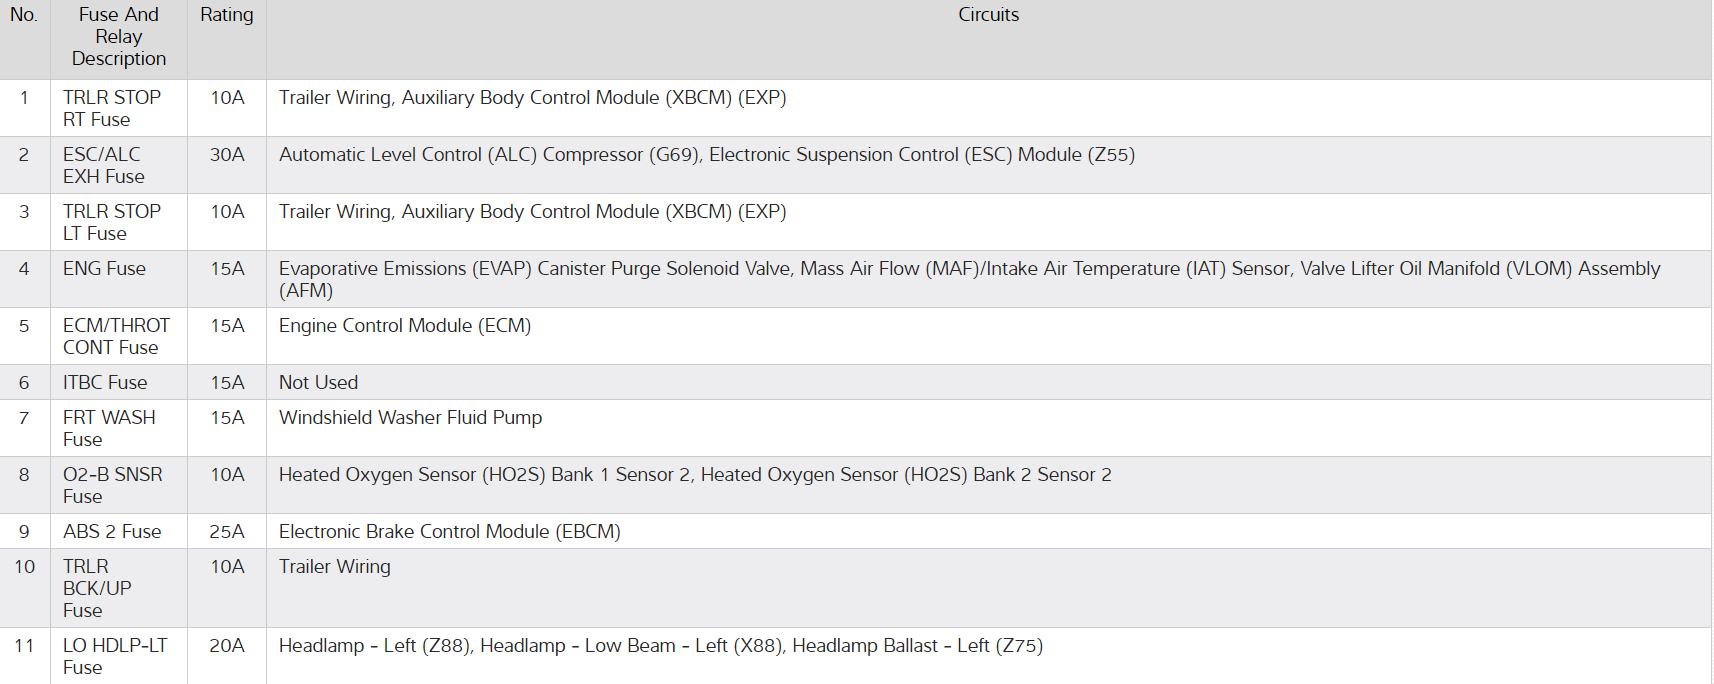The image size is (1714, 684).
Task: Click 'Engine Control Module (ECM)' circuit text
Action: 405,326
